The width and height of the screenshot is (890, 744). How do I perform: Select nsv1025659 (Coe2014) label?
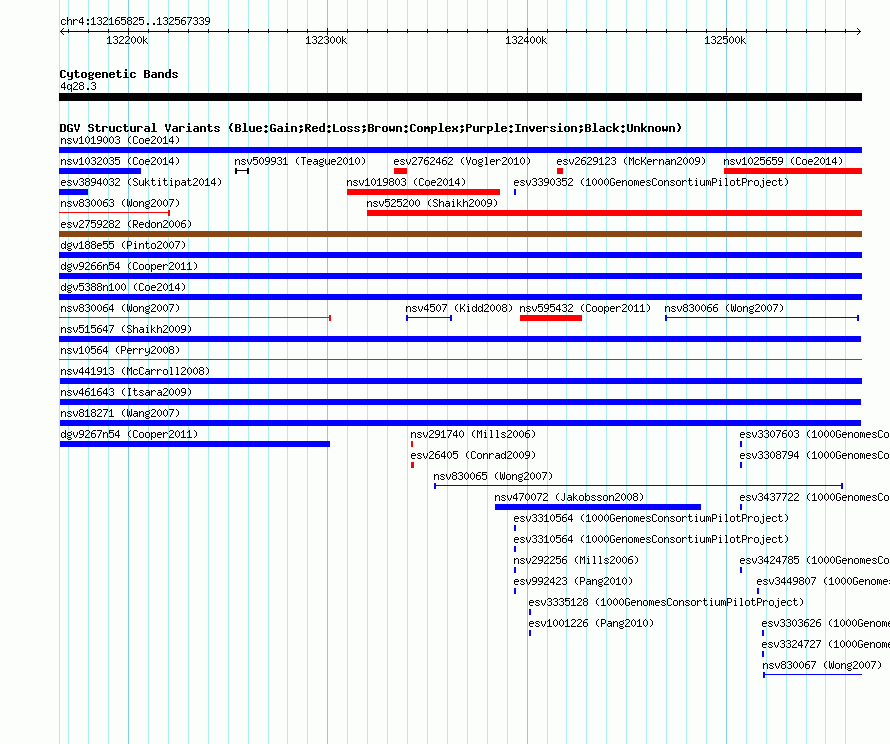tap(783, 161)
